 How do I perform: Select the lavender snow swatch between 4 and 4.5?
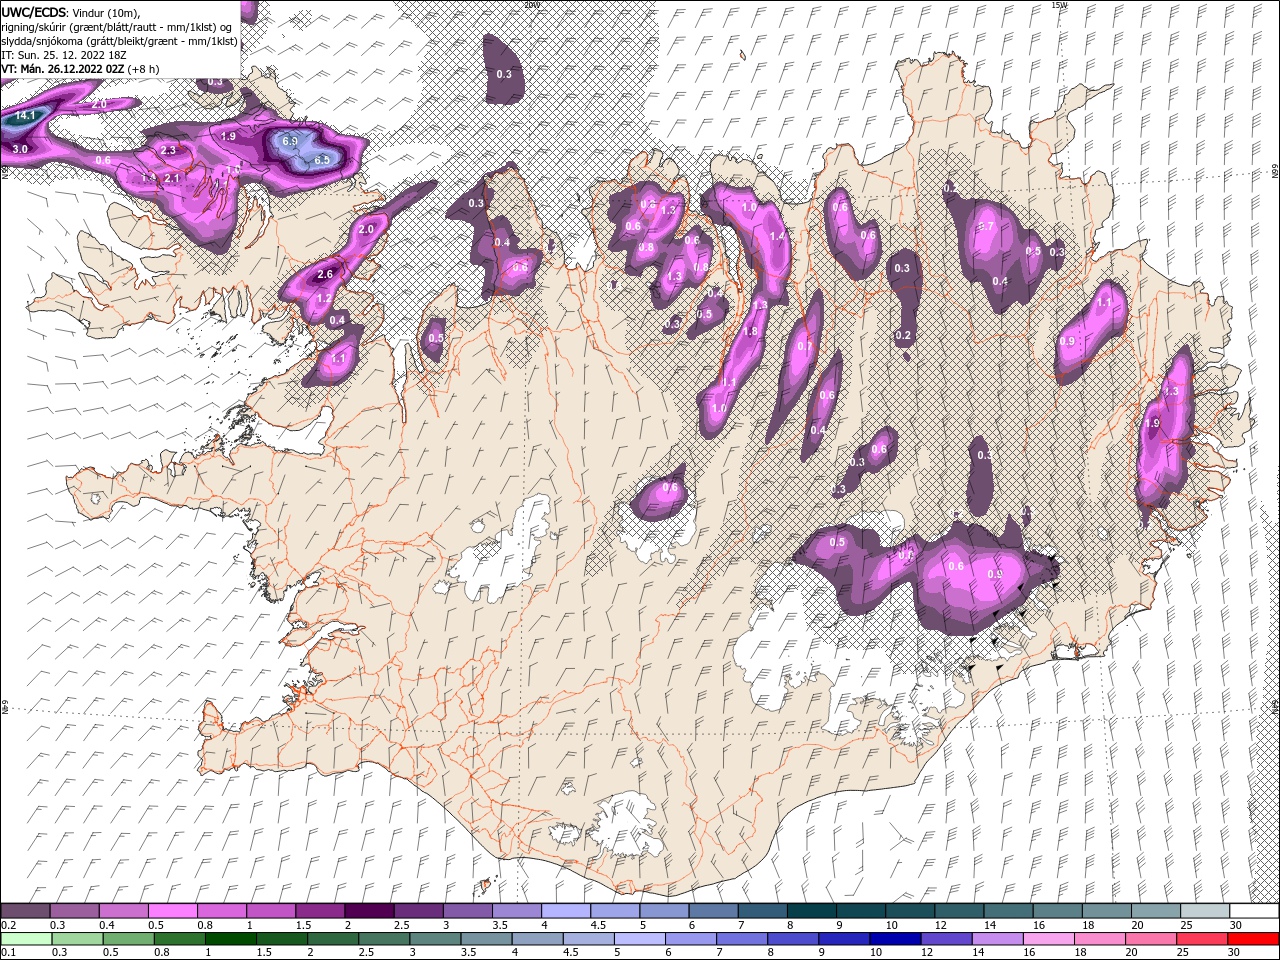pyautogui.click(x=565, y=911)
